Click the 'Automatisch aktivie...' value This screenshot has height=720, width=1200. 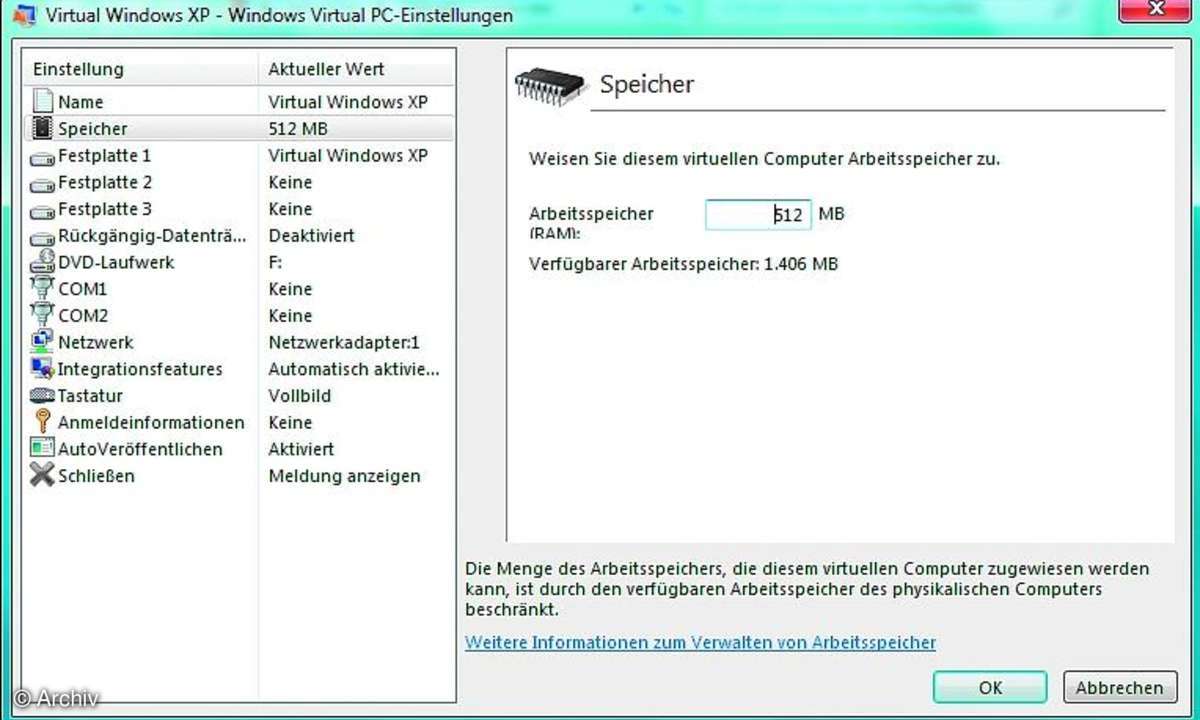pos(354,369)
